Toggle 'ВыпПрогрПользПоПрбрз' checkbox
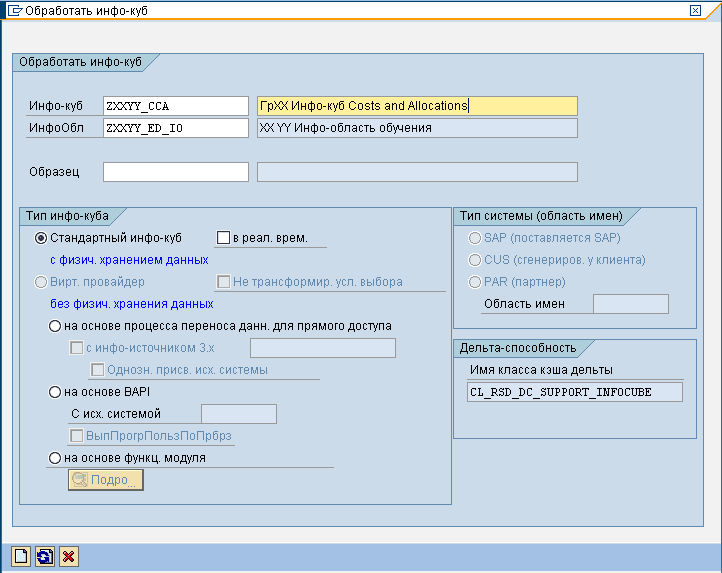 [x=76, y=435]
